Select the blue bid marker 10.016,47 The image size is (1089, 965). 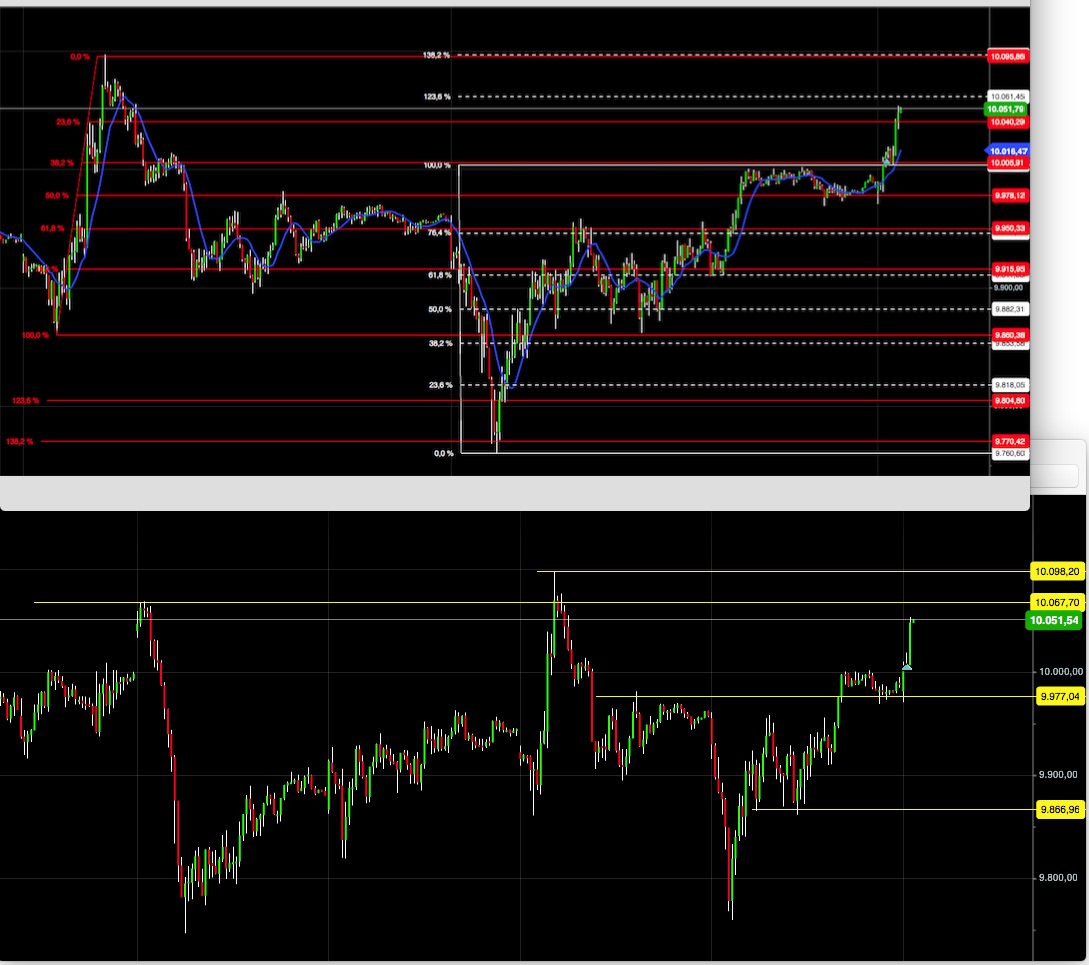pos(1008,150)
